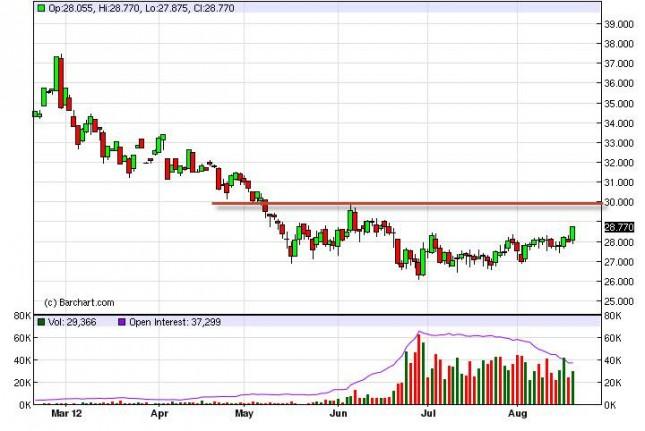Click the 34.000 price axis label

619,123
